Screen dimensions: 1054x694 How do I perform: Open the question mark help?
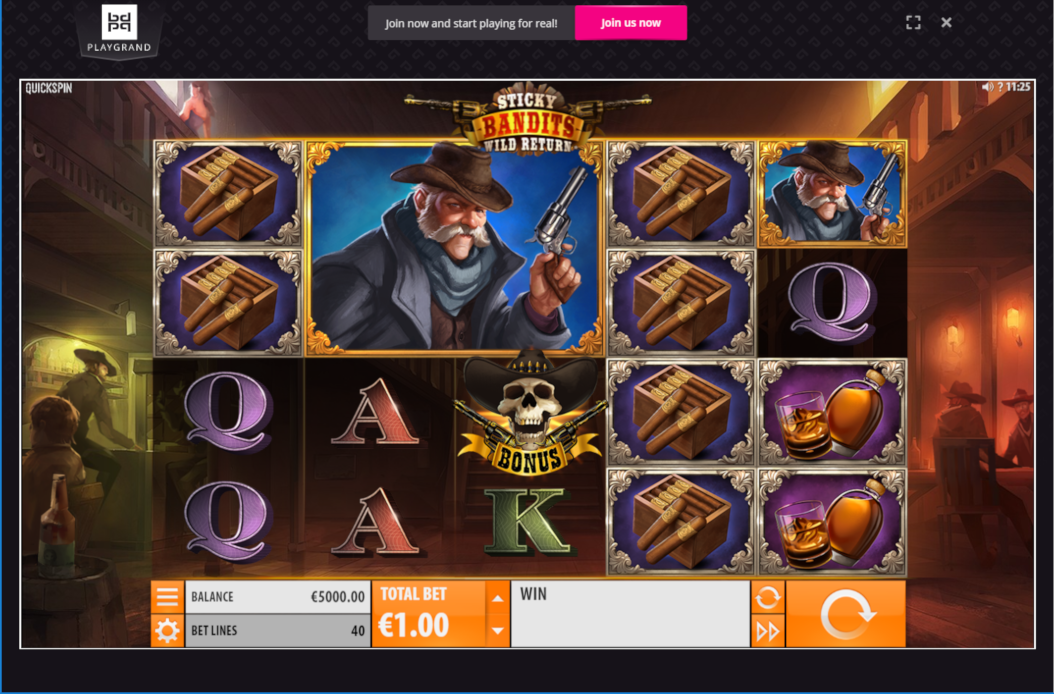pyautogui.click(x=1000, y=87)
